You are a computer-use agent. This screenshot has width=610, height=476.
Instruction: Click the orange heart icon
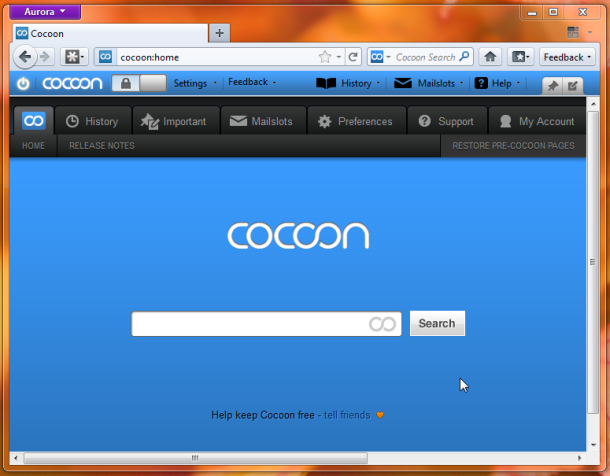tap(380, 415)
